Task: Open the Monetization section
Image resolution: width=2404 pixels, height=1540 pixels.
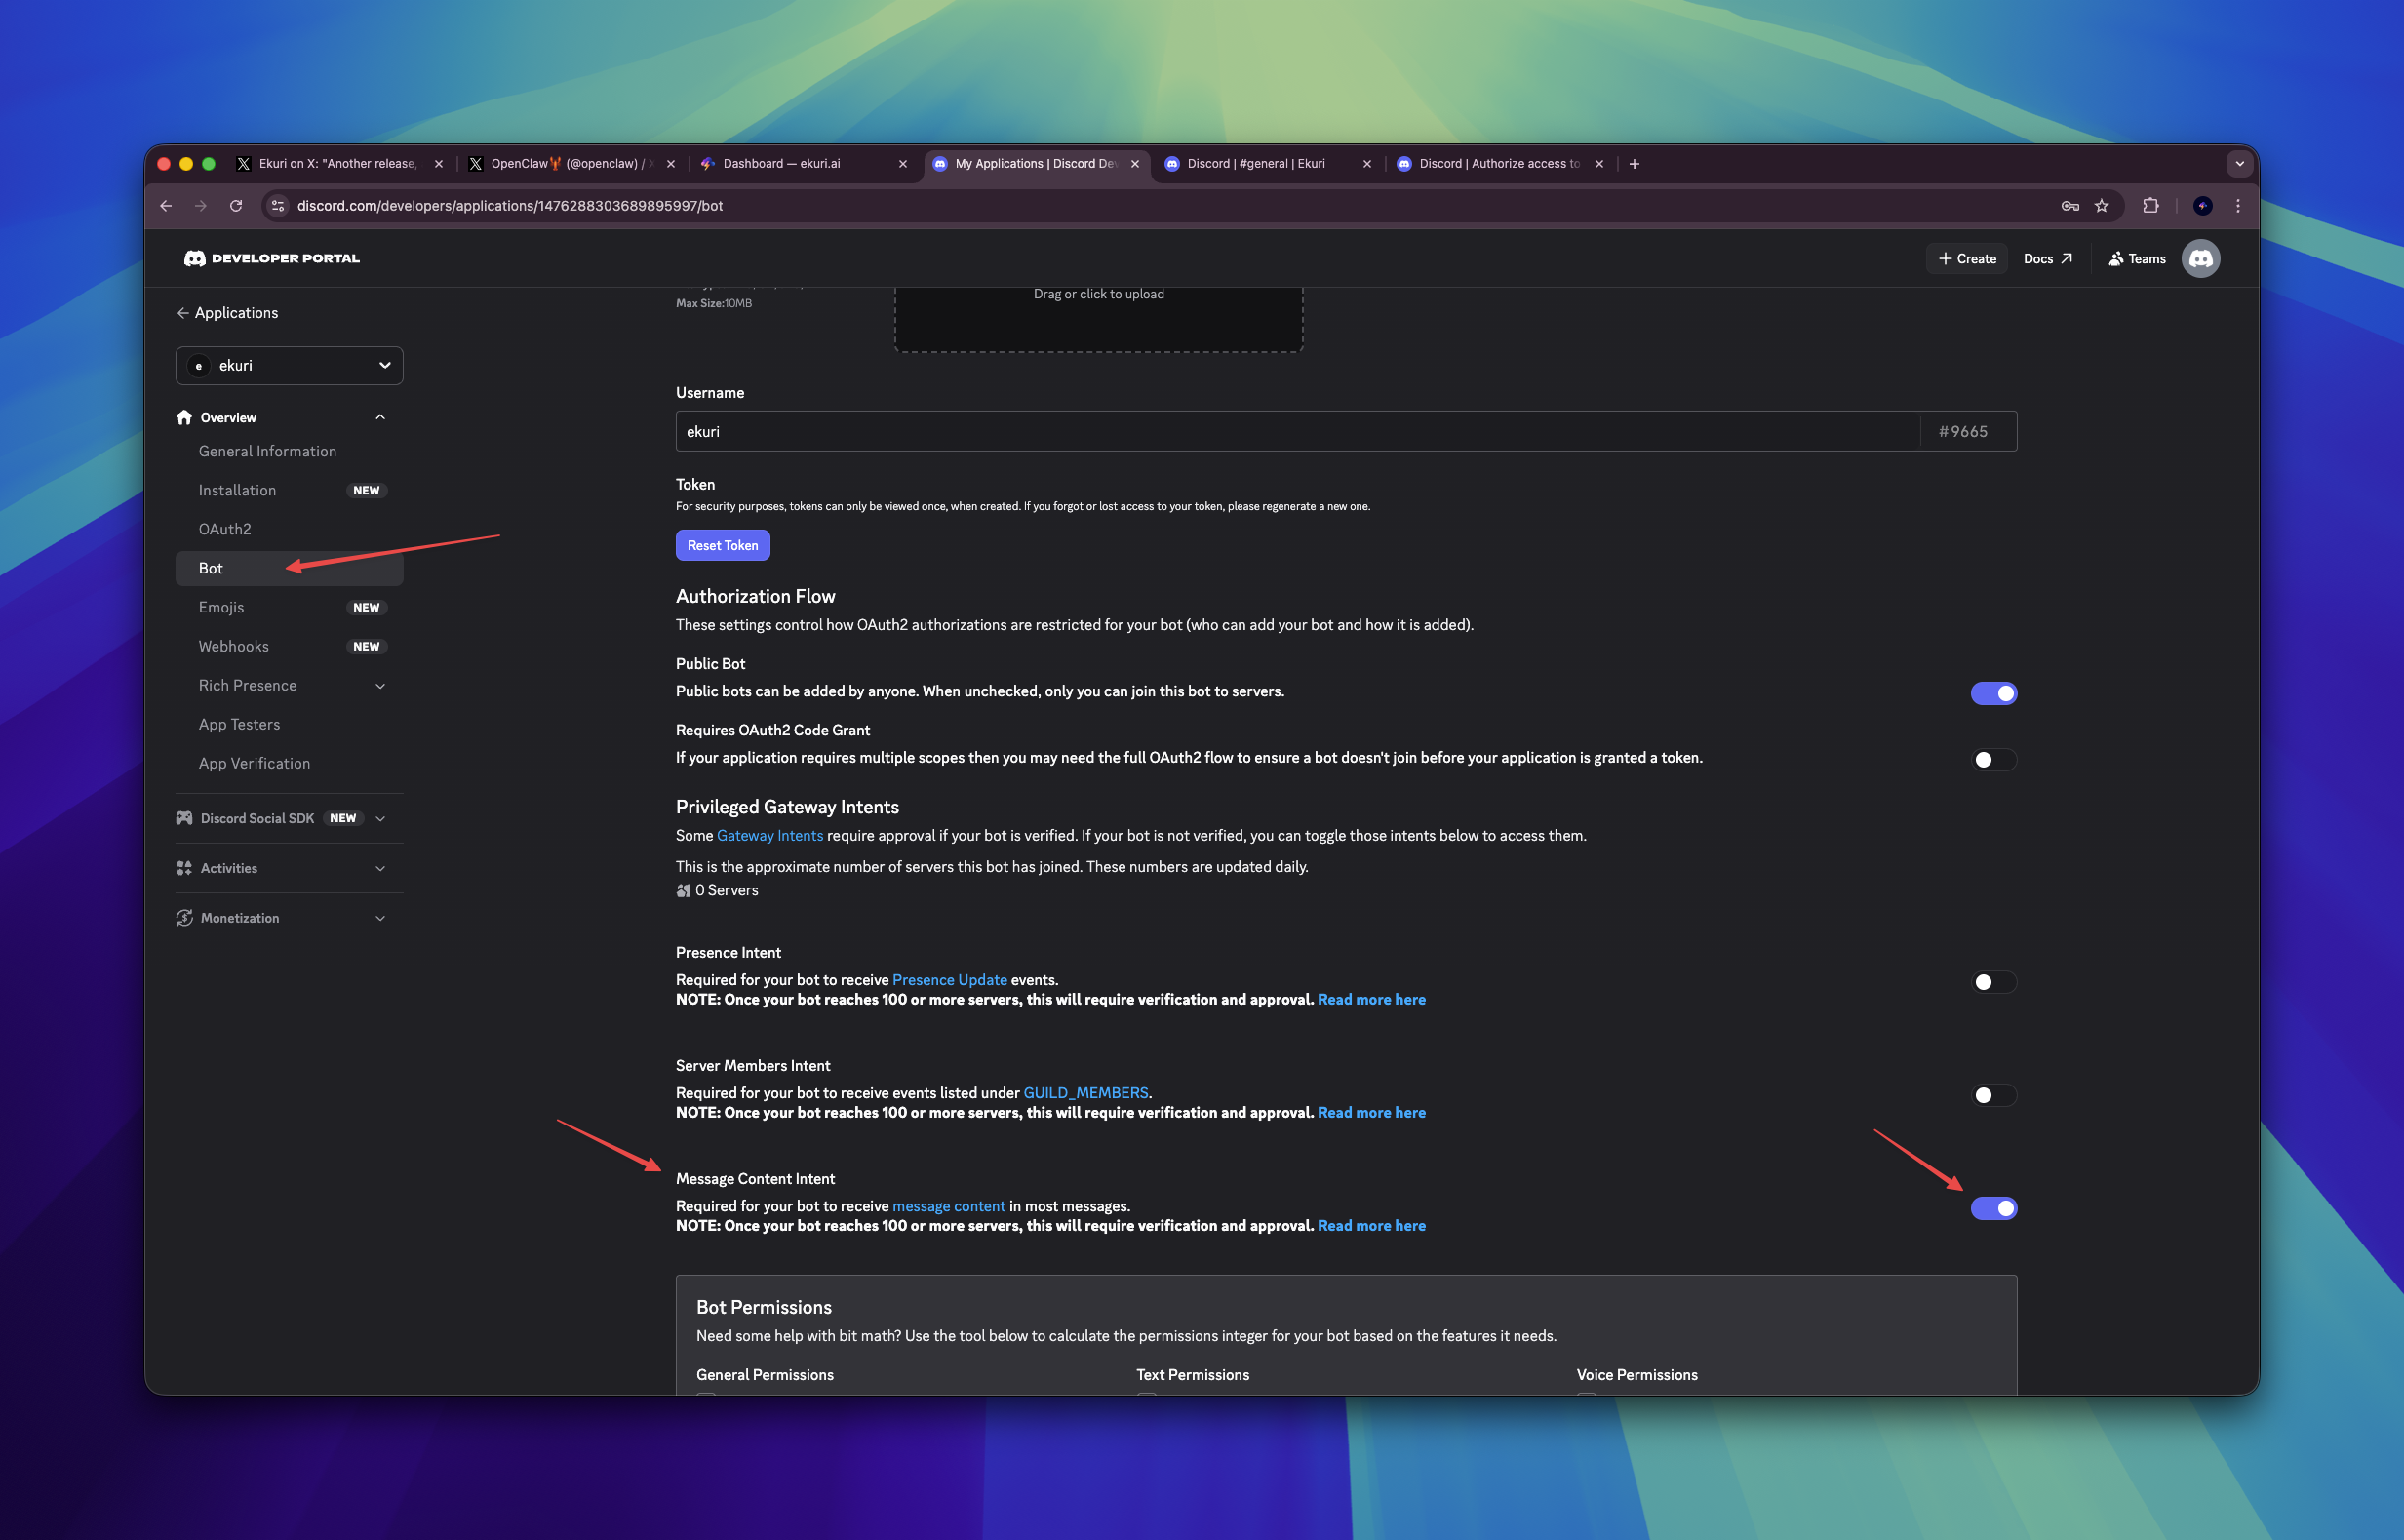Action: [240, 917]
